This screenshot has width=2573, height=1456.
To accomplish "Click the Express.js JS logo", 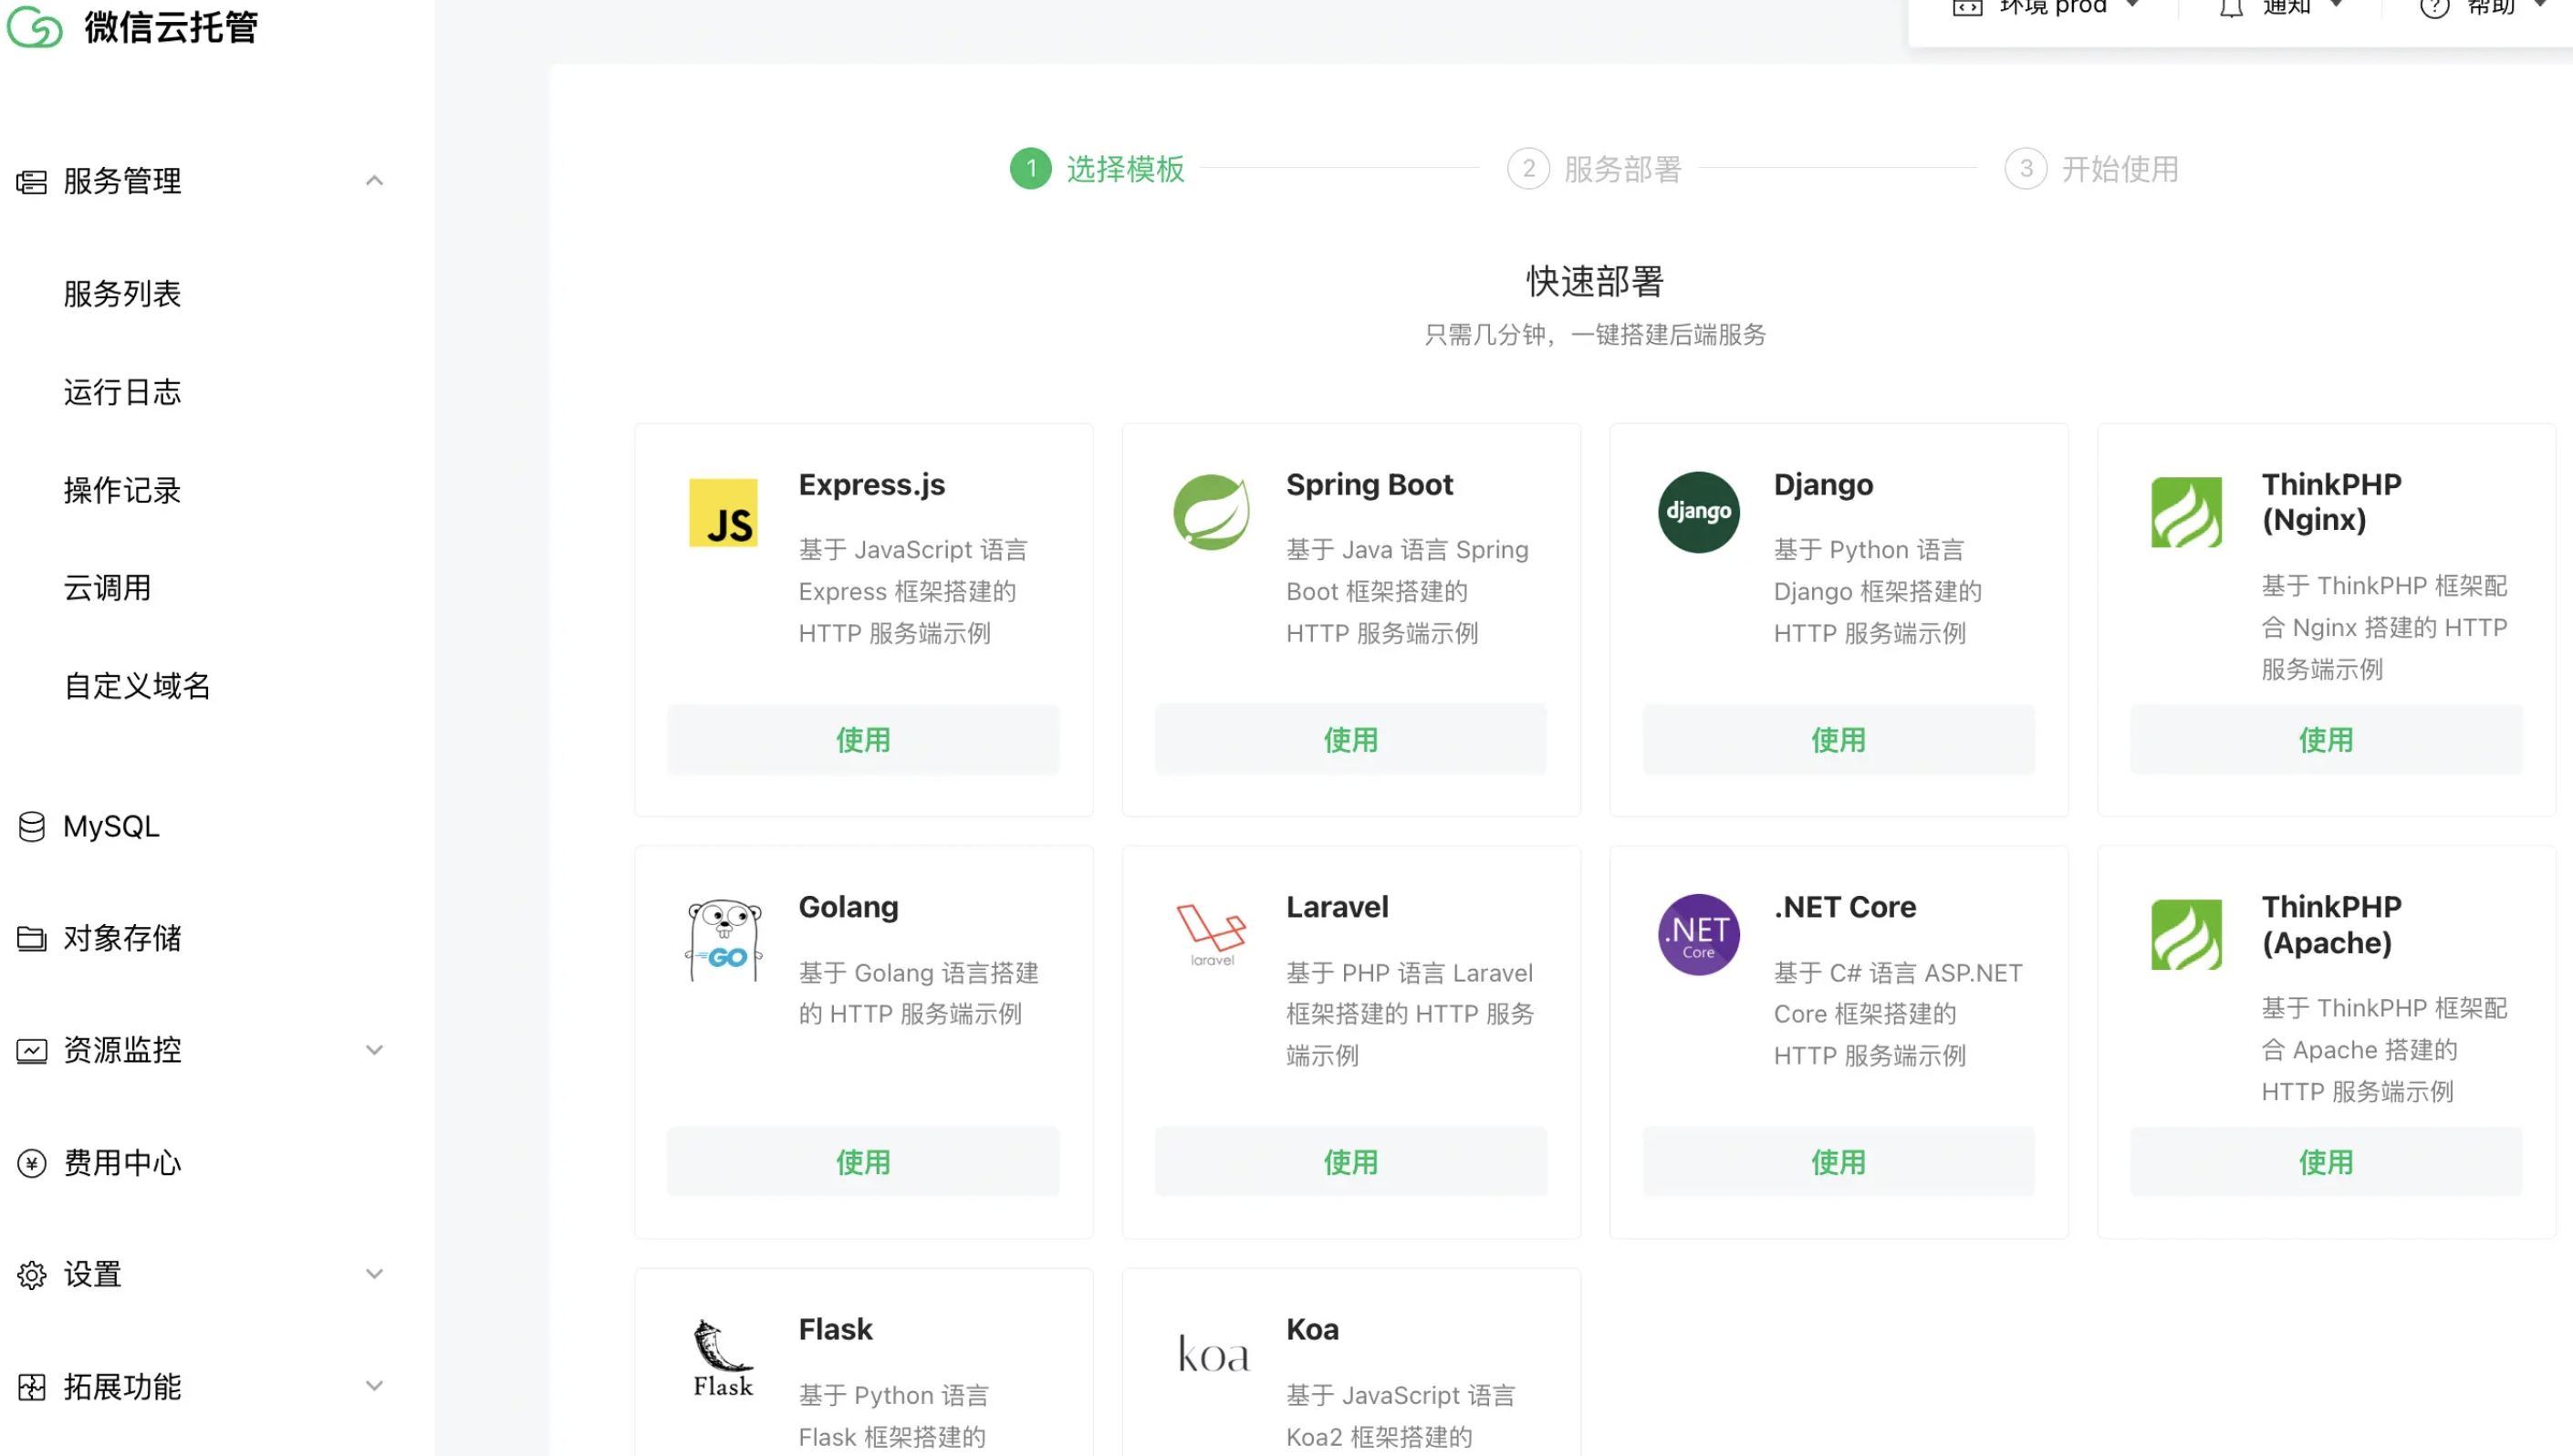I will coord(723,513).
